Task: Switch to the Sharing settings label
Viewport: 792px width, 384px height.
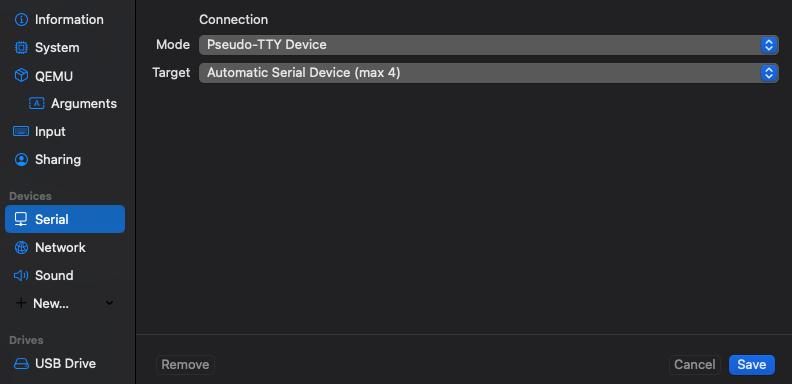Action: pos(58,160)
